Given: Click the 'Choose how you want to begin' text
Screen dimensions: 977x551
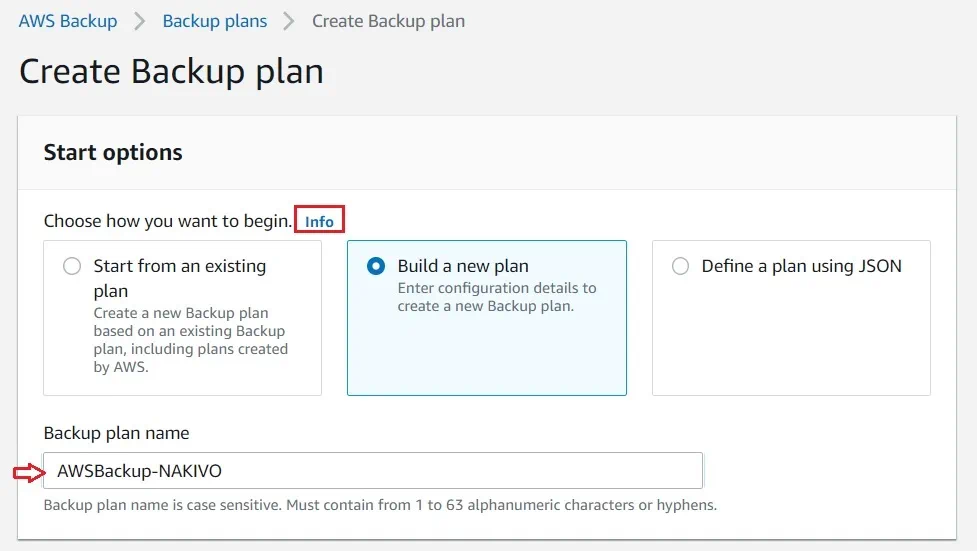Looking at the screenshot, I should [x=168, y=221].
